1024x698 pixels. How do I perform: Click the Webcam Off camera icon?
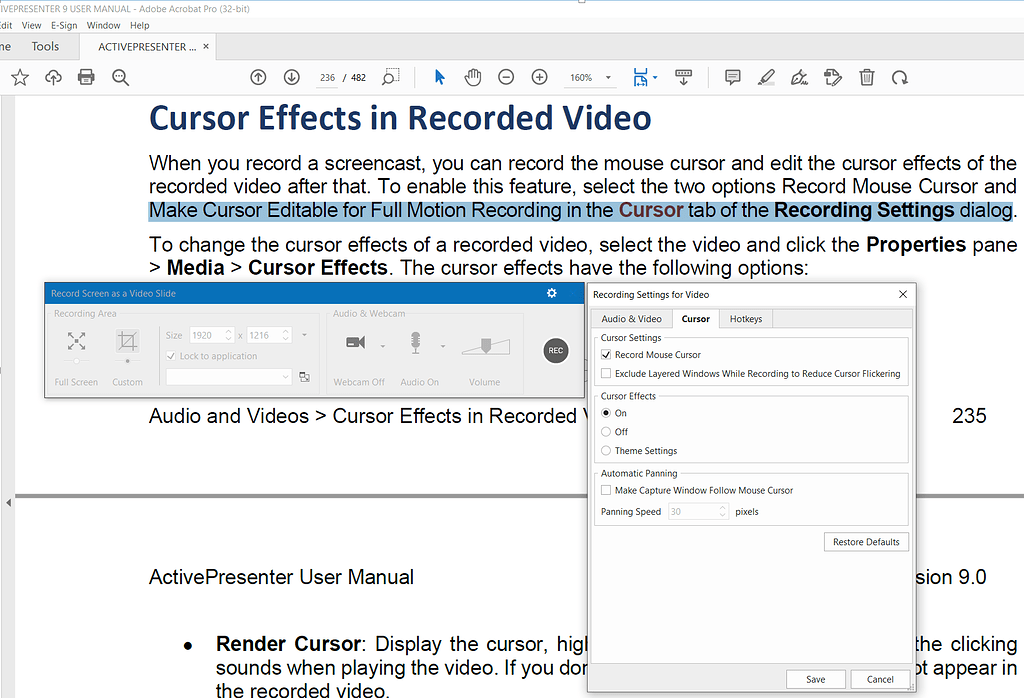[x=355, y=341]
